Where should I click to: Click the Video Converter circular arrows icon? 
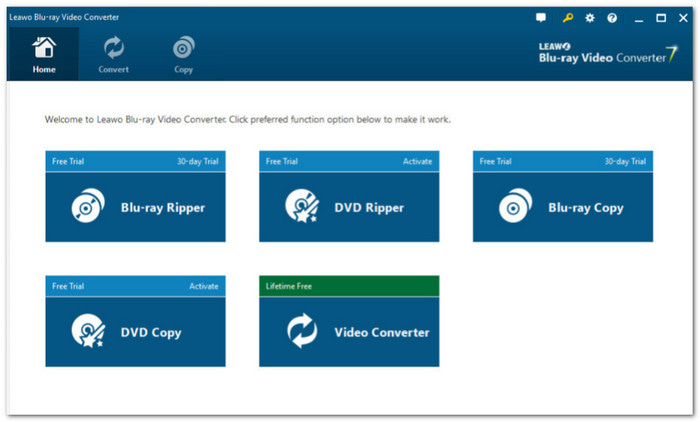pyautogui.click(x=302, y=330)
